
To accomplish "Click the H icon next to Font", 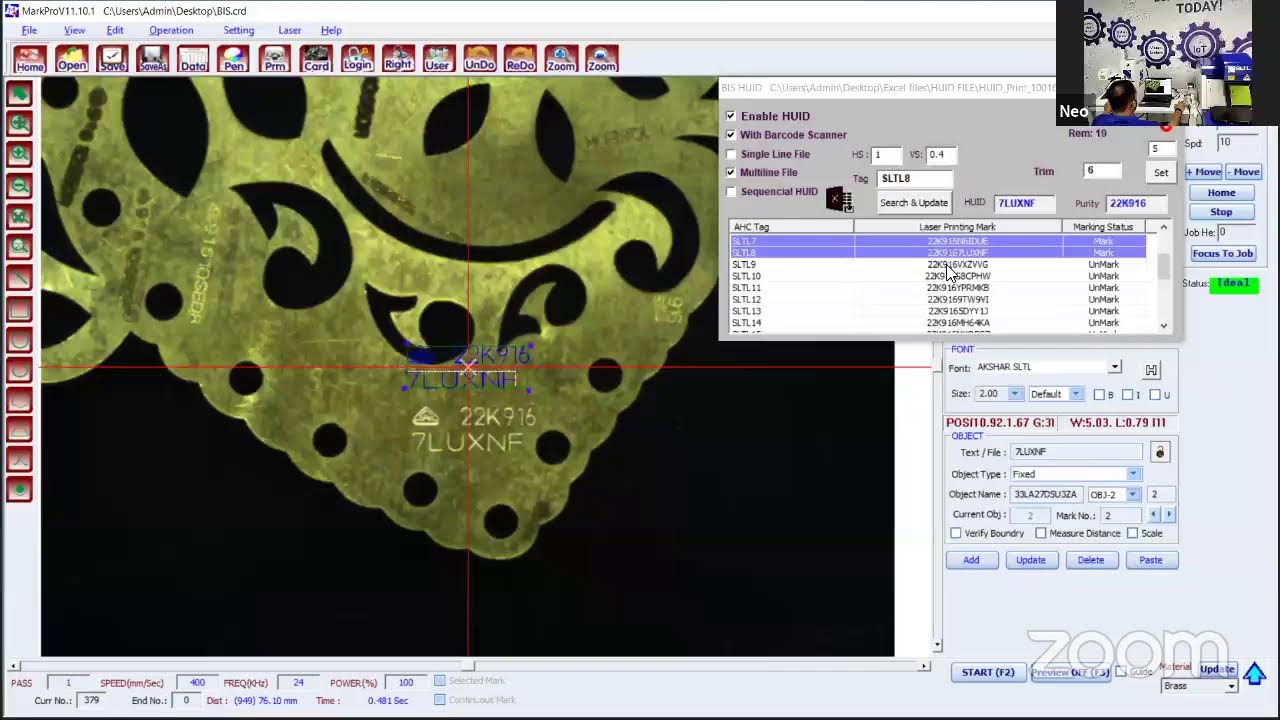I will [x=1151, y=370].
